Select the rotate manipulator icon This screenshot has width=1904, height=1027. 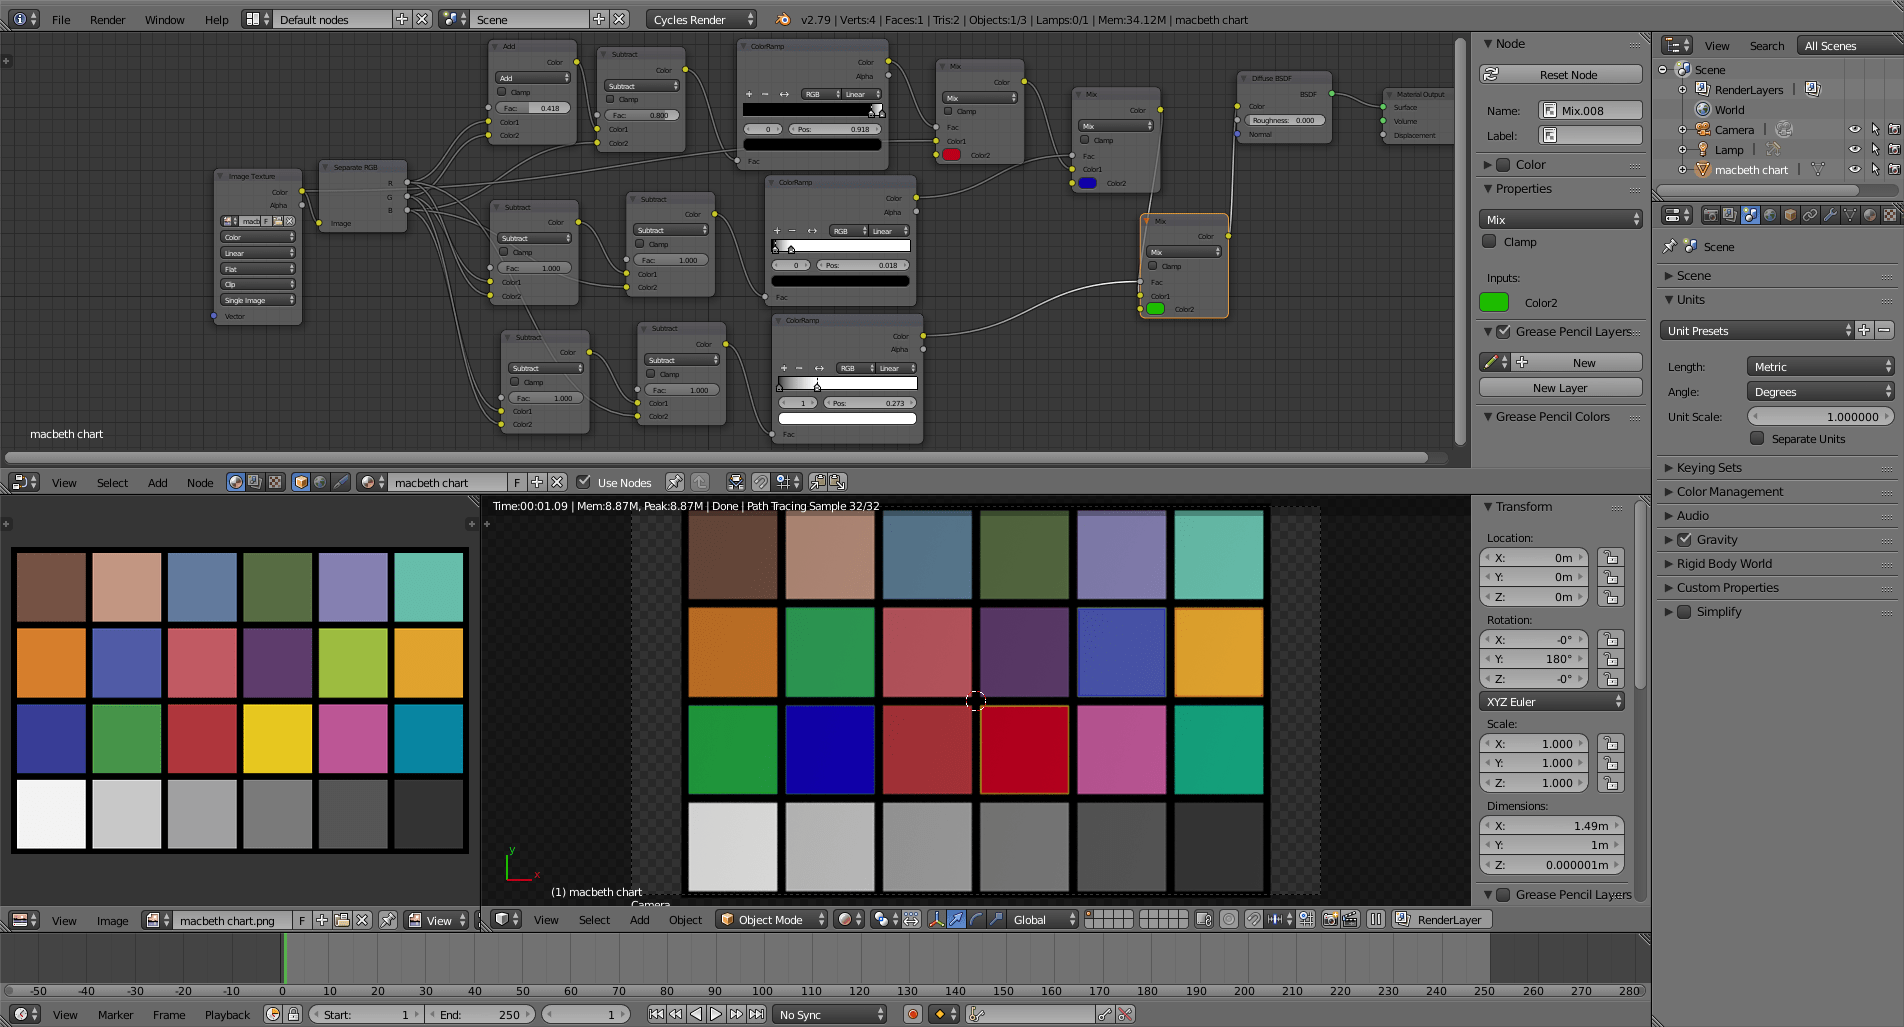click(x=976, y=919)
